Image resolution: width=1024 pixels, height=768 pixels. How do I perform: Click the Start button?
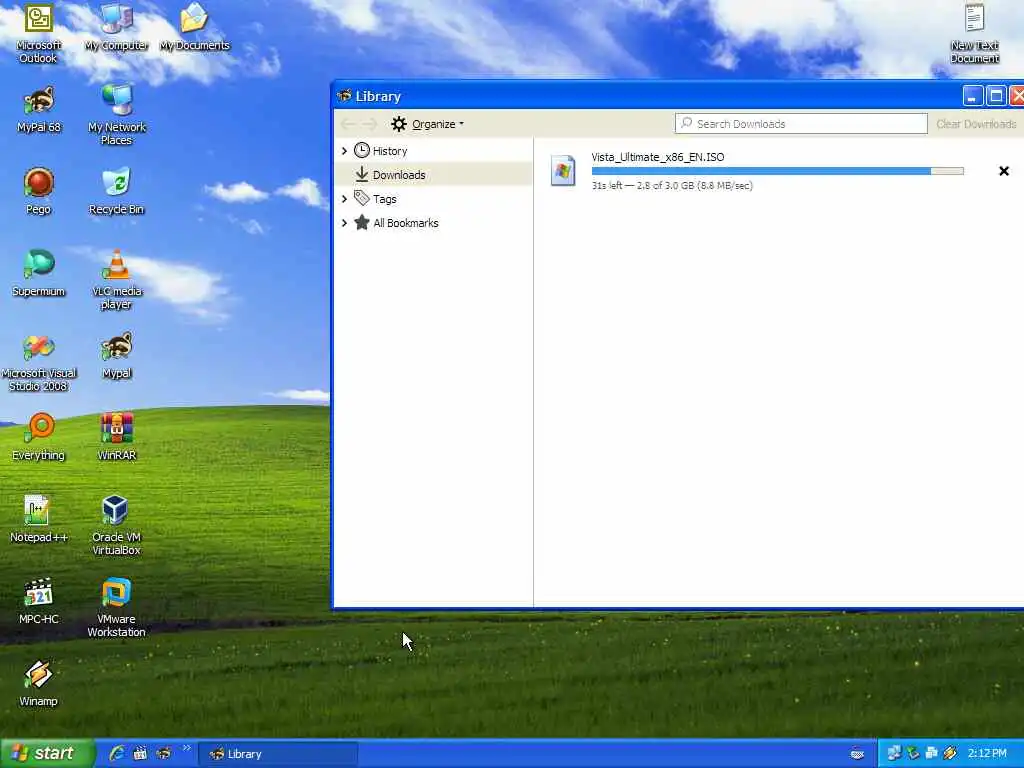47,753
